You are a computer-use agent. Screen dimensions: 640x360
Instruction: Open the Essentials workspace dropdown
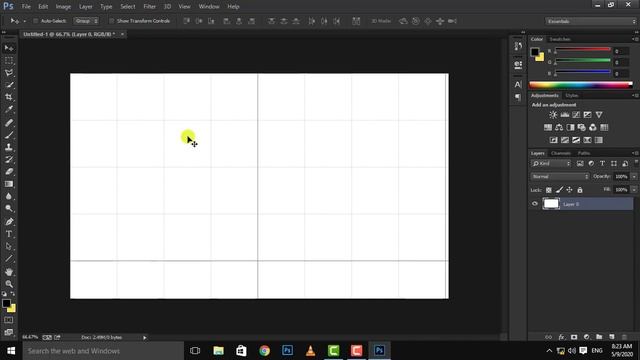tap(591, 21)
